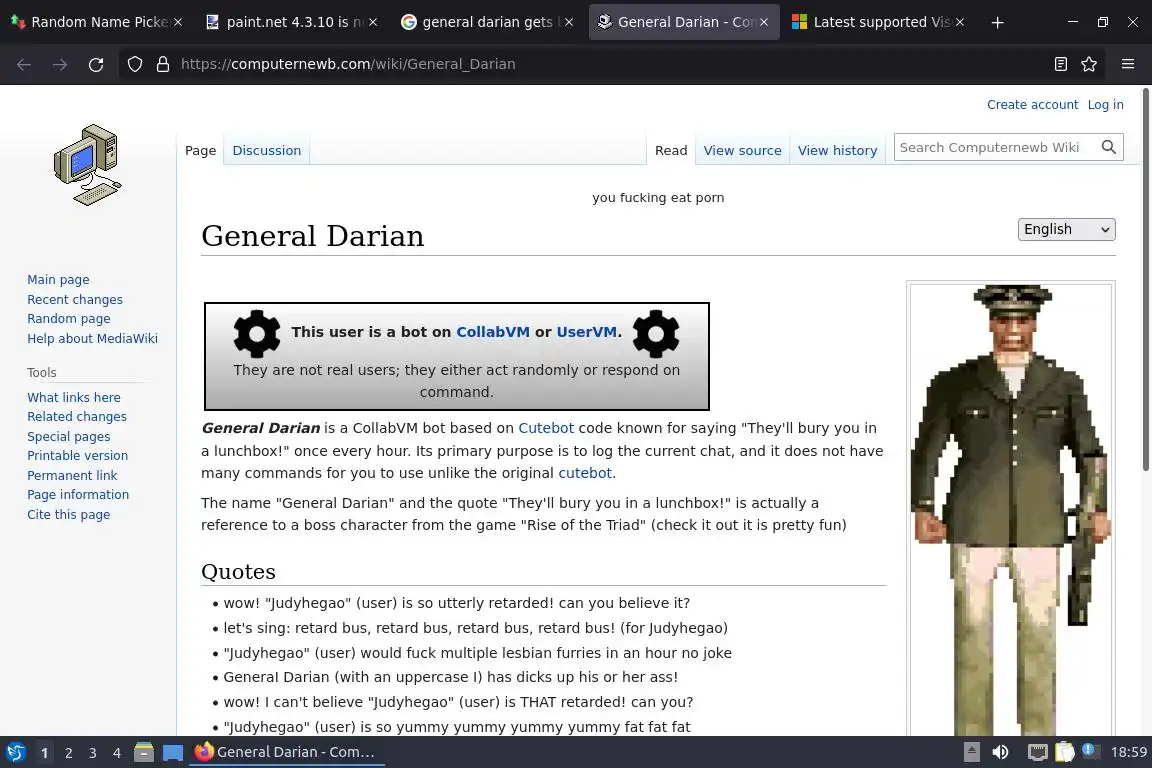Switch to workspace 2 in taskbar

(x=68, y=753)
